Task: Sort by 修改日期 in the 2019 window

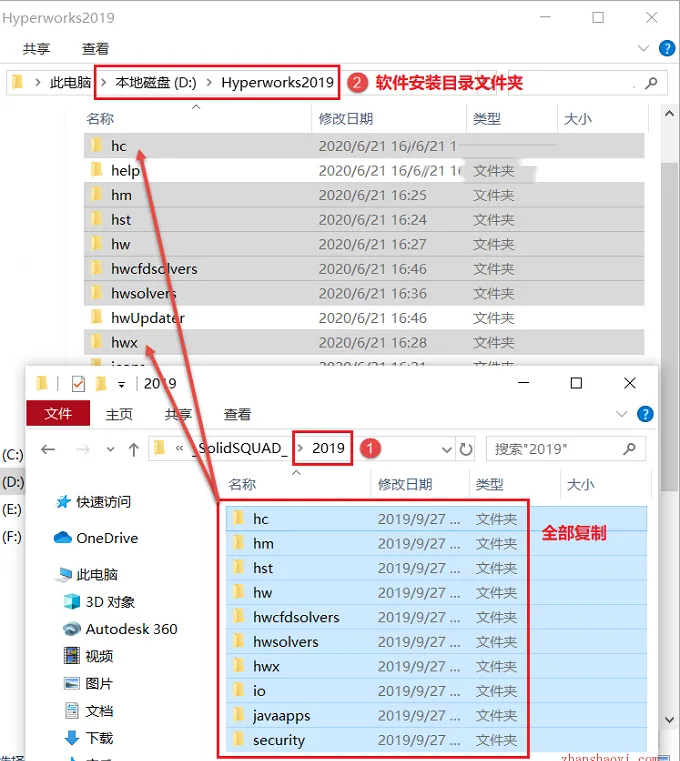Action: pyautogui.click(x=405, y=484)
